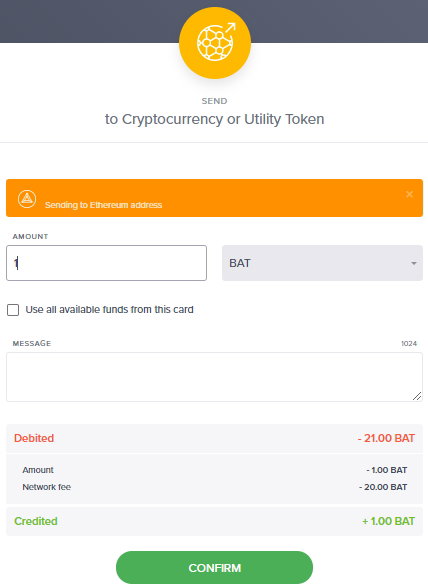Open the BAT currency dropdown

[322, 263]
